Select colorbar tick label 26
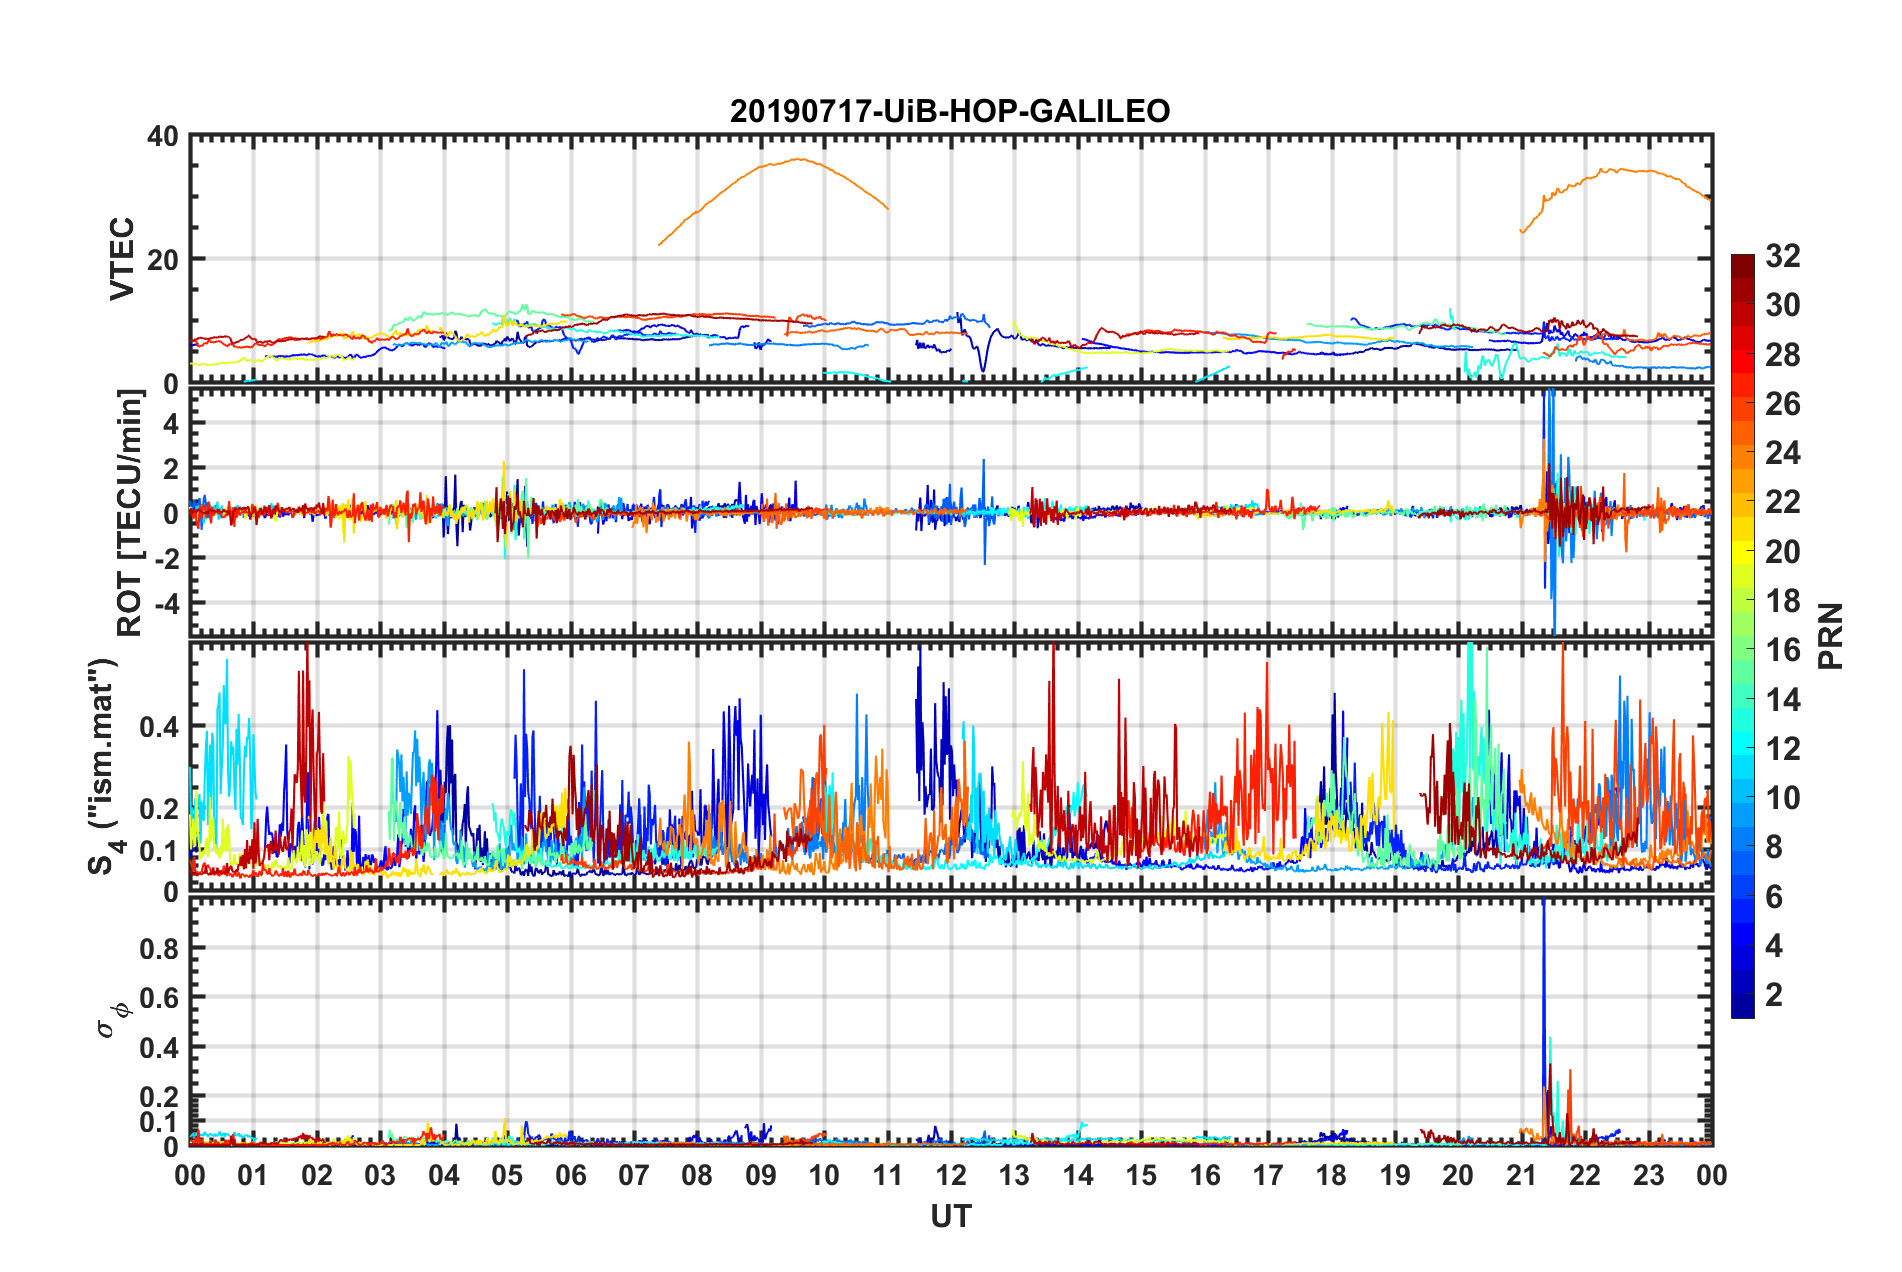The height and width of the screenshot is (1272, 1902). click(1783, 404)
